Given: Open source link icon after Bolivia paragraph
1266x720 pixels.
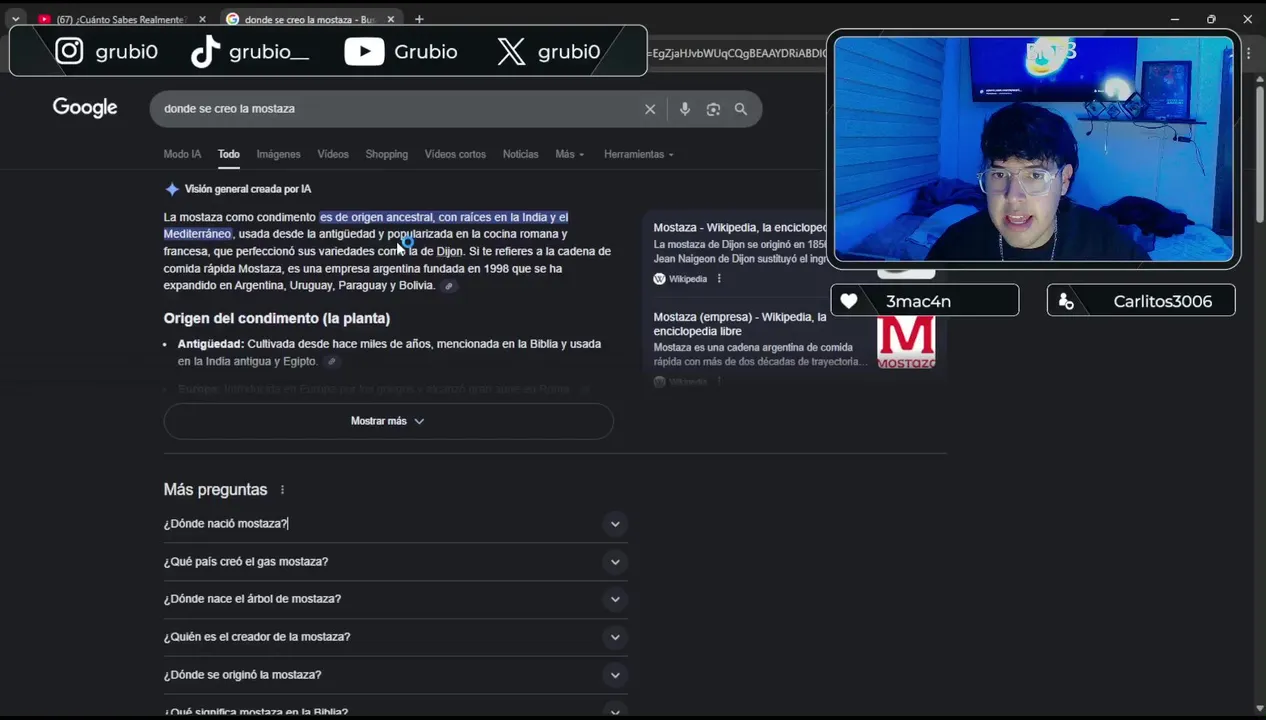Looking at the screenshot, I should pos(449,286).
